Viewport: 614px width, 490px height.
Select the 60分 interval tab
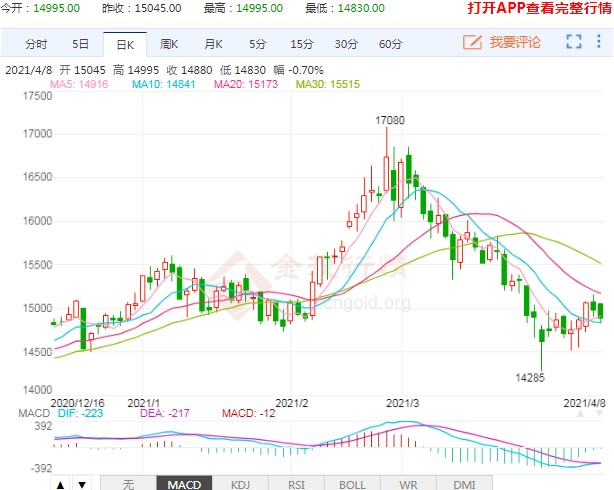[390, 45]
